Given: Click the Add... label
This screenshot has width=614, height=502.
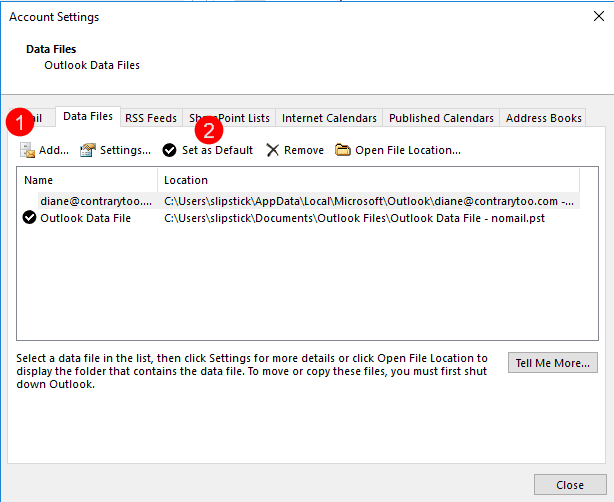Looking at the screenshot, I should click(54, 150).
